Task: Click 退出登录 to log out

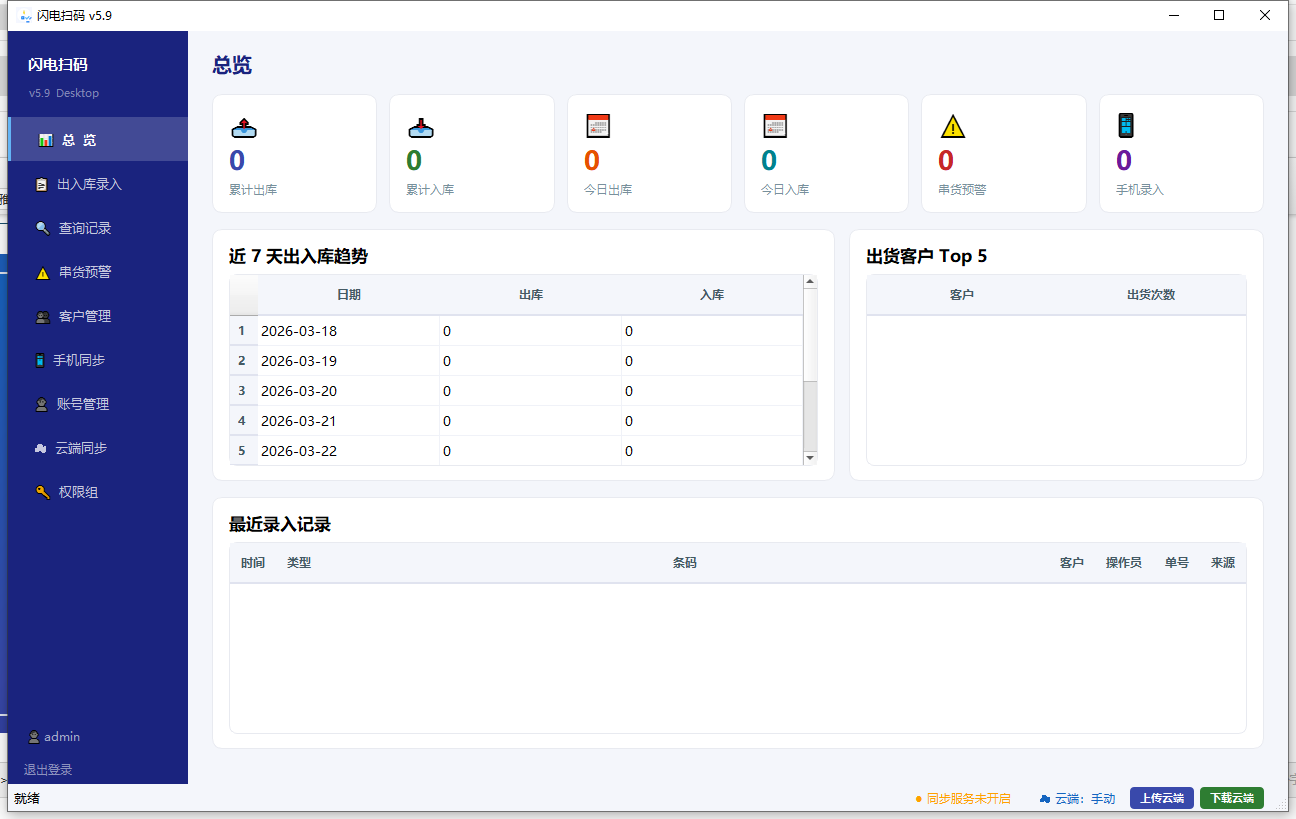Action: pos(48,770)
